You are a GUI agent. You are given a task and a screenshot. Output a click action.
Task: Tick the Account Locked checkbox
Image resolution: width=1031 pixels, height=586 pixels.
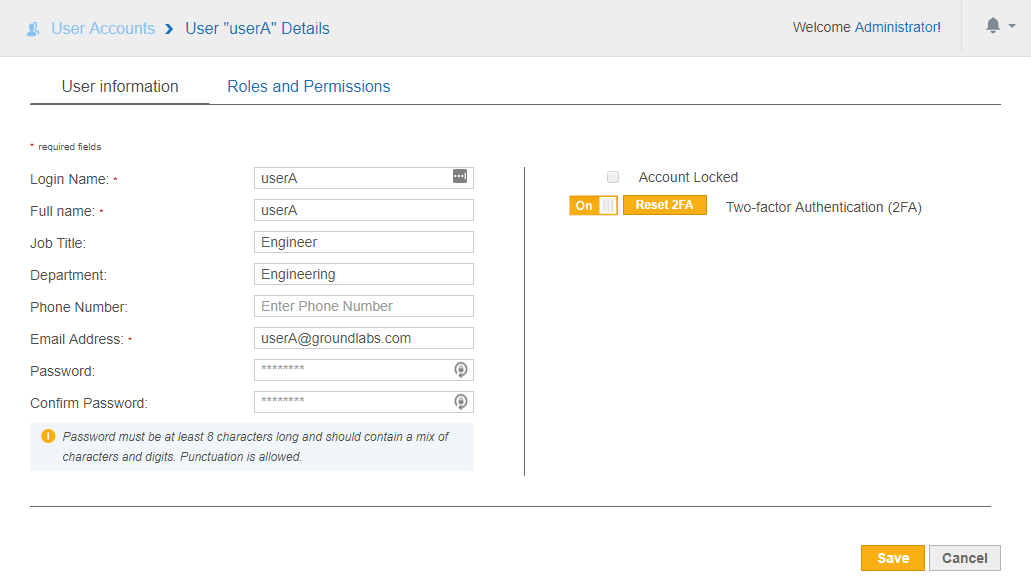[613, 177]
